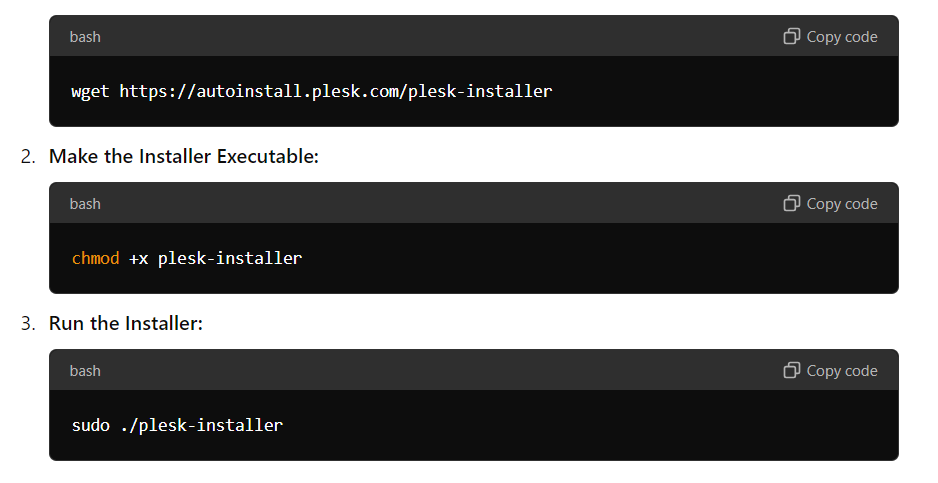Click the word wget in the first command
The image size is (938, 483).
tap(90, 92)
